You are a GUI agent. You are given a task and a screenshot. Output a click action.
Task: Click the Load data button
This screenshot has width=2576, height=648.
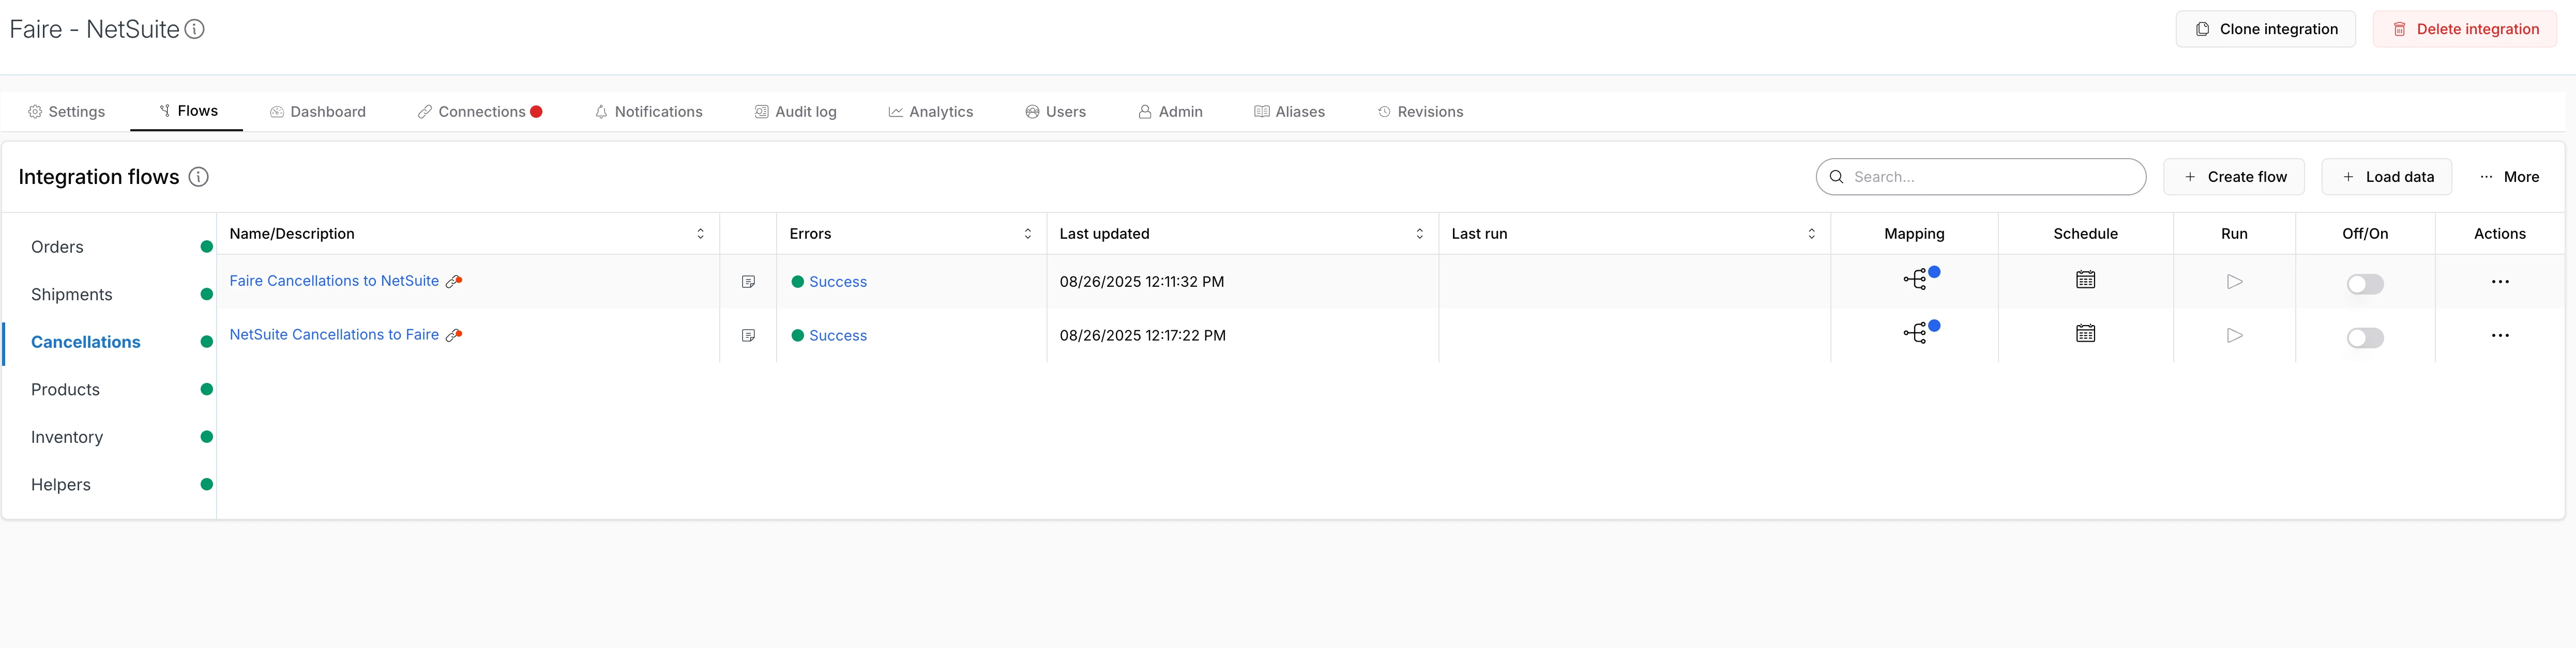pos(2386,177)
